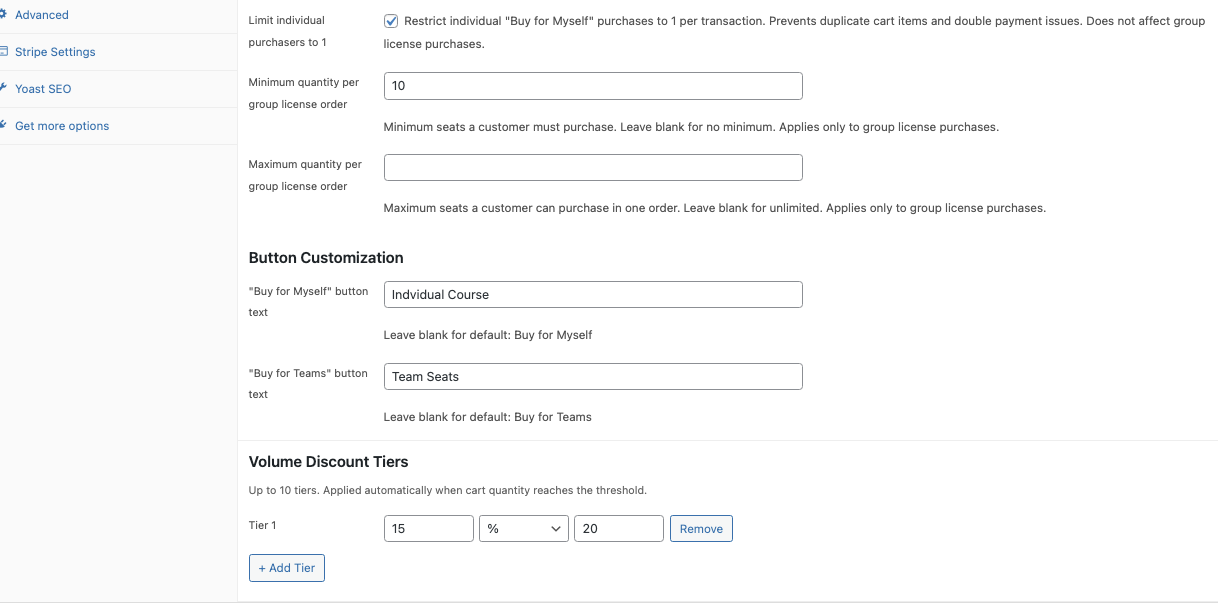Click the Volume Discount Tiers heading
Viewport: 1218px width, 604px height.
coord(328,462)
